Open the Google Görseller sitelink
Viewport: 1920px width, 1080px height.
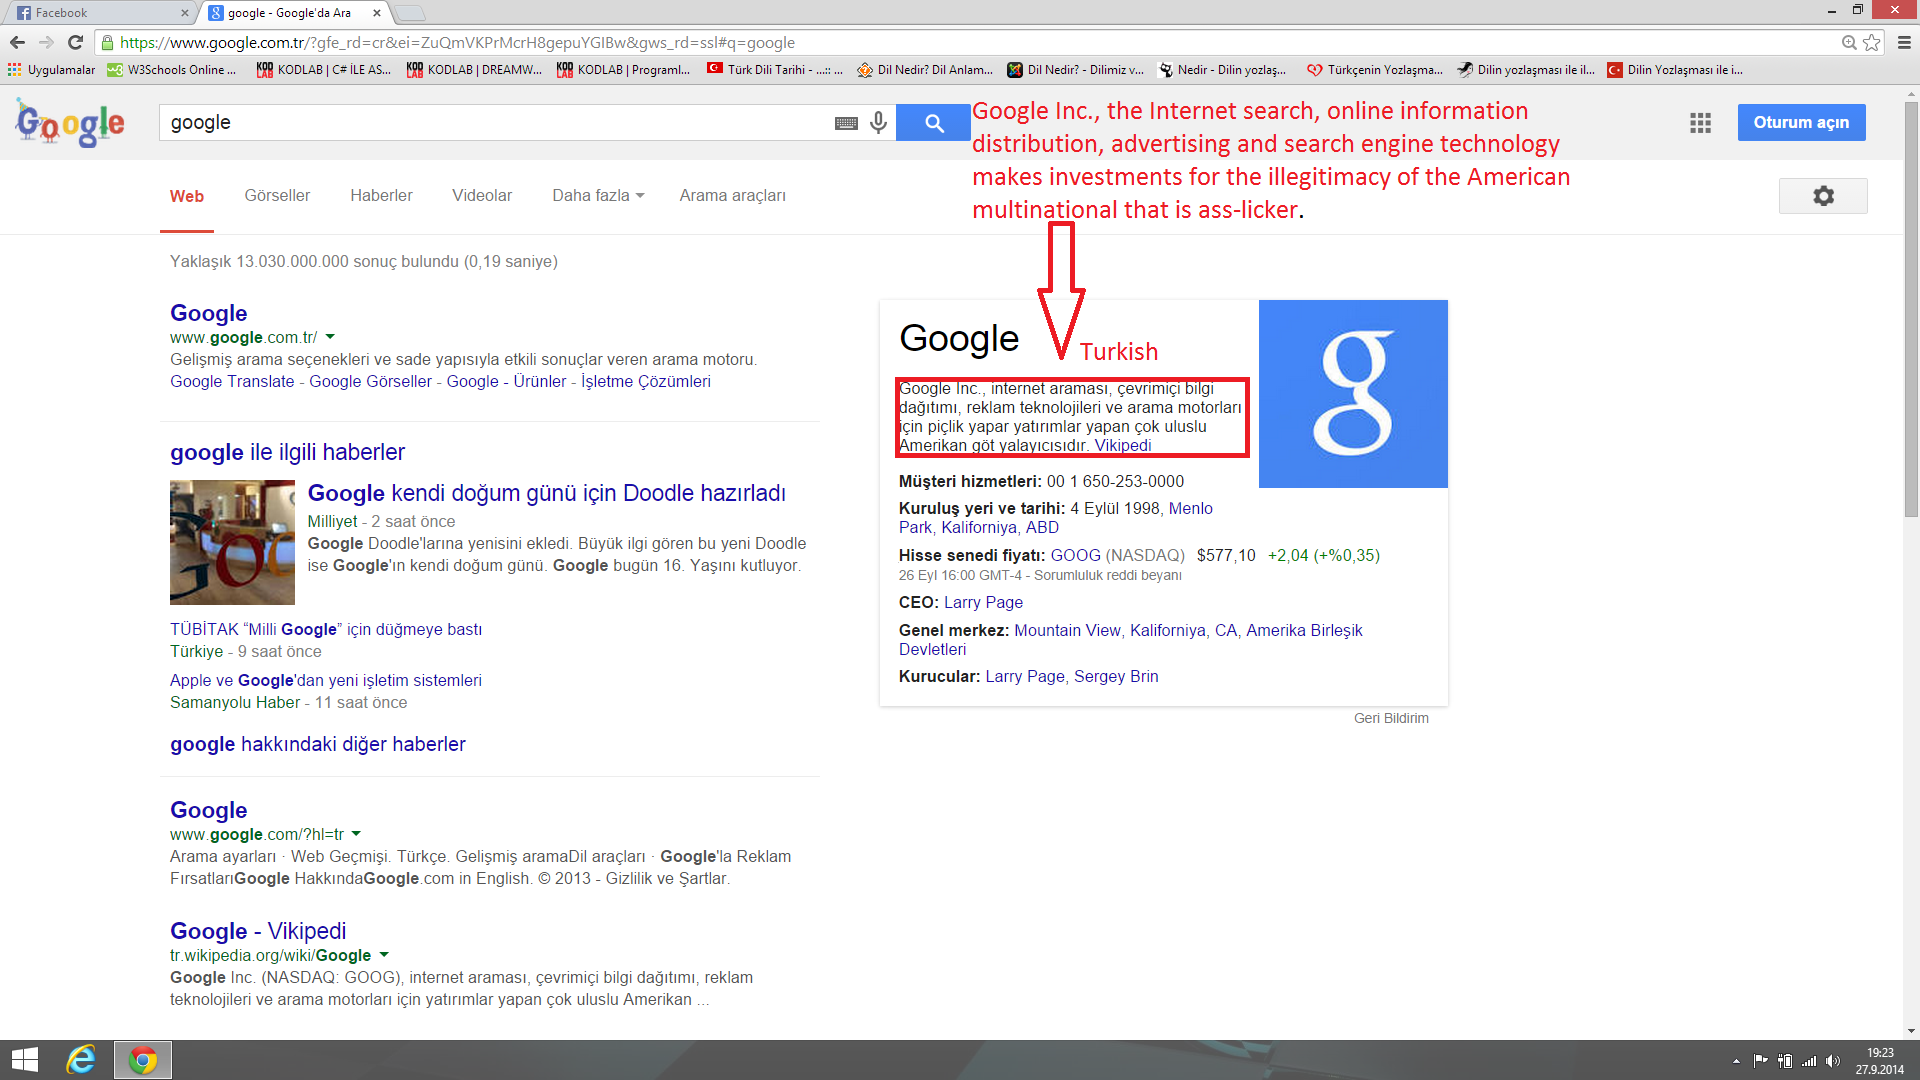[x=370, y=381]
